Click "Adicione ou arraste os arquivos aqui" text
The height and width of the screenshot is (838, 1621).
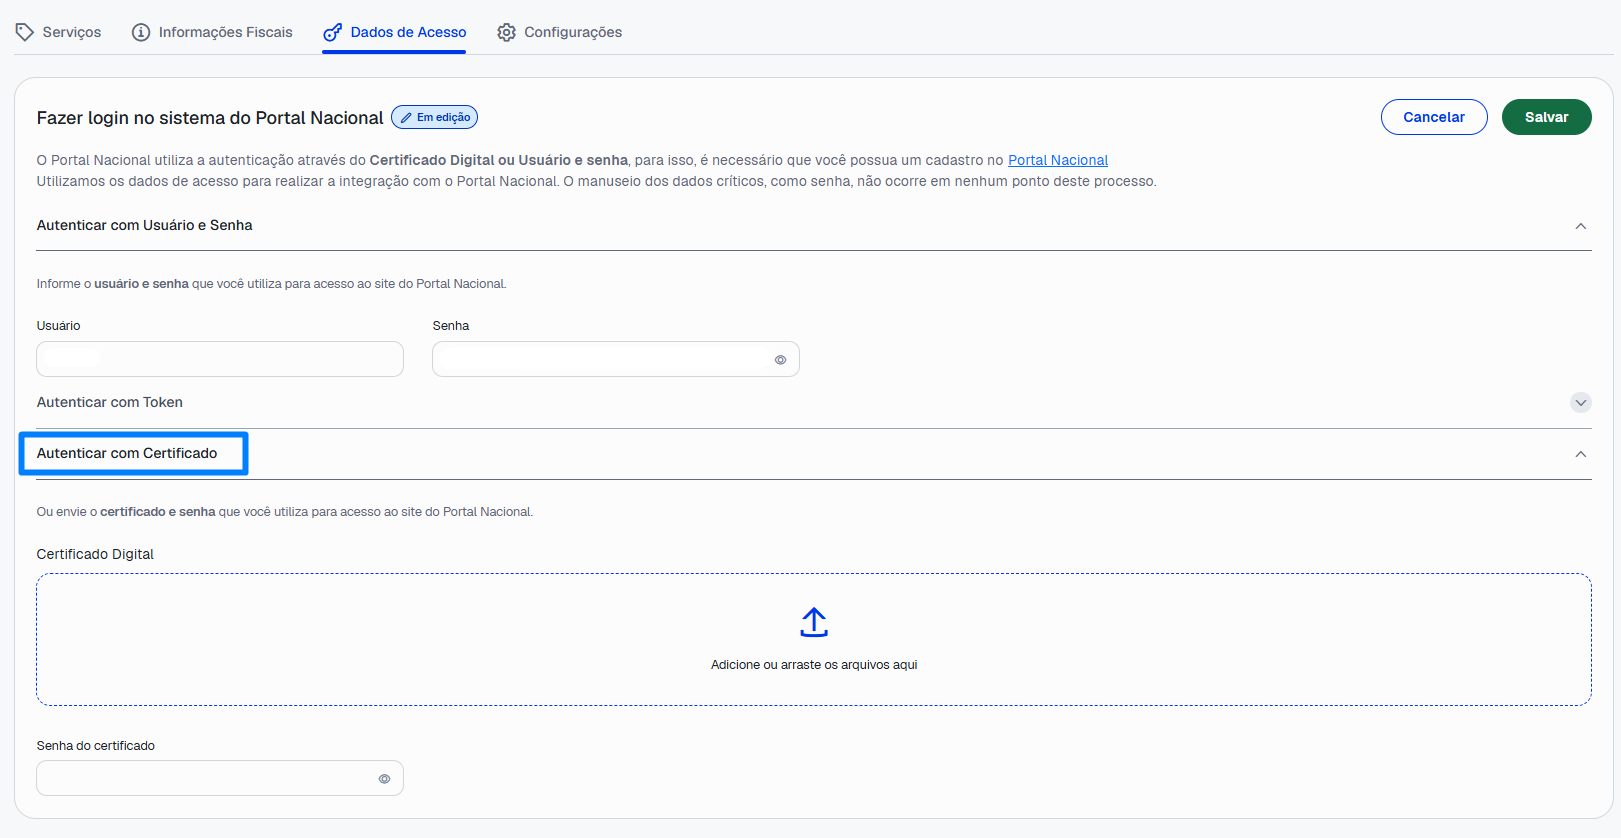pyautogui.click(x=814, y=665)
